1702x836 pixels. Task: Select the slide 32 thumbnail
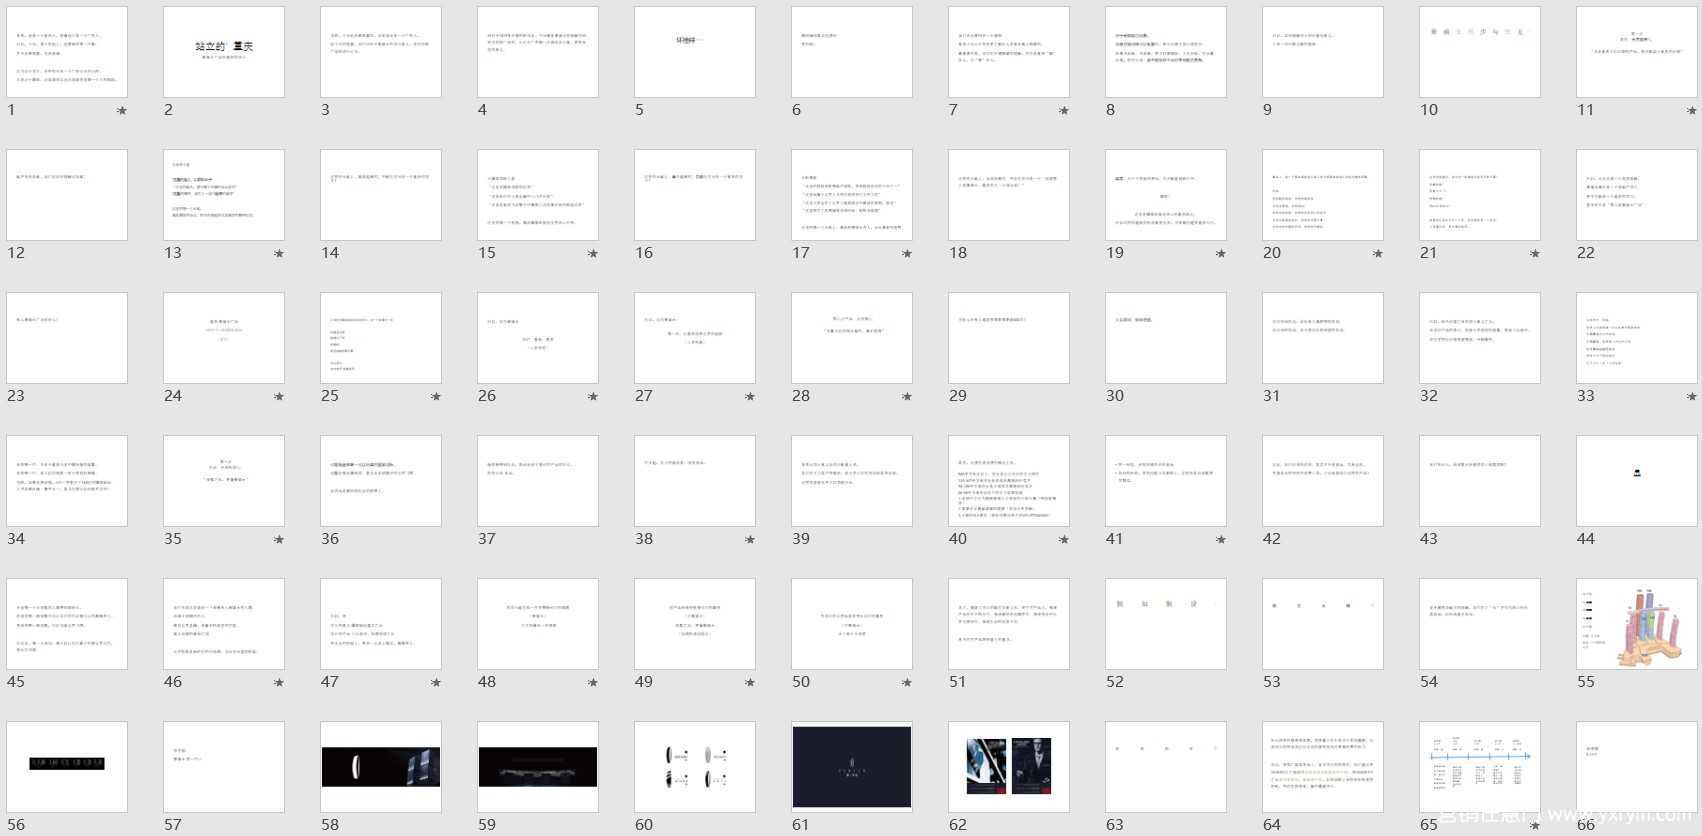click(x=1480, y=338)
